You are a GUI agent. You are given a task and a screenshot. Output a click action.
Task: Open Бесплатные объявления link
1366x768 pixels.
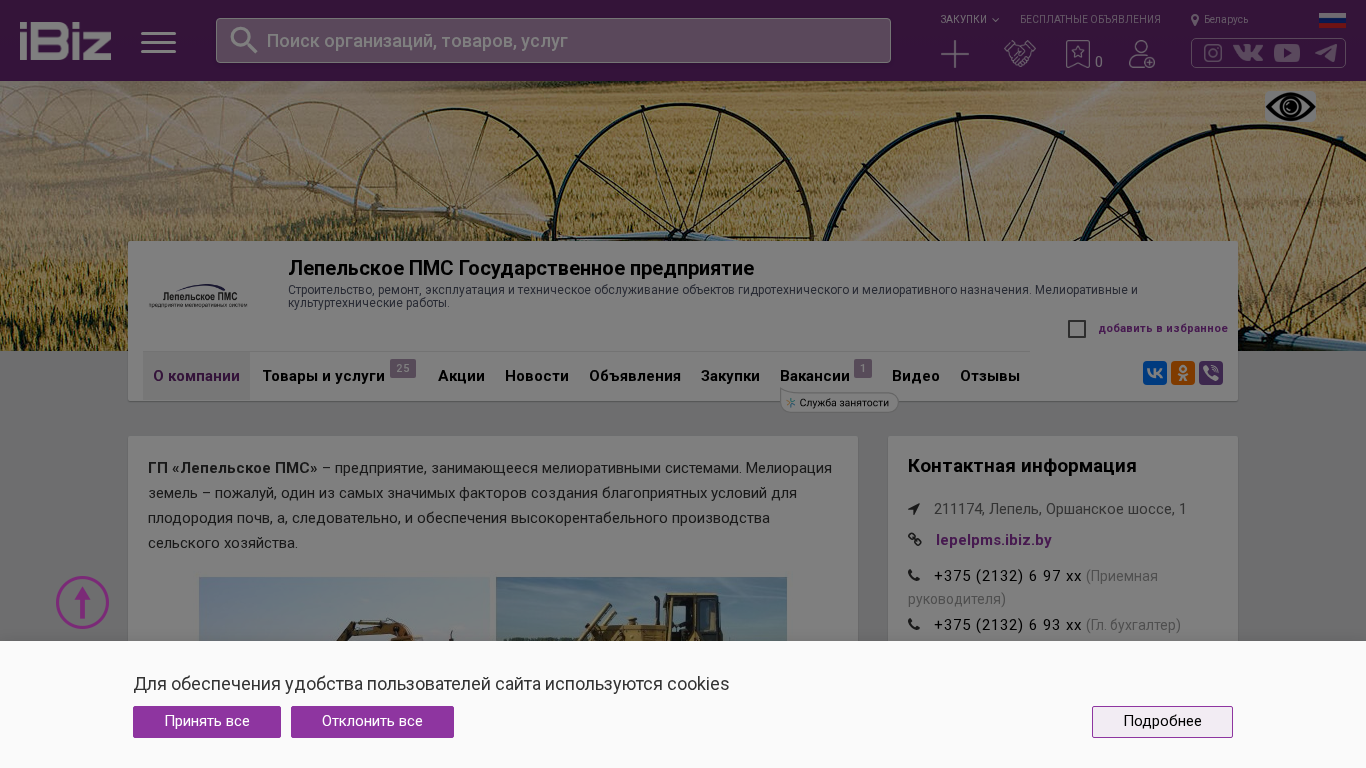tap(1090, 20)
